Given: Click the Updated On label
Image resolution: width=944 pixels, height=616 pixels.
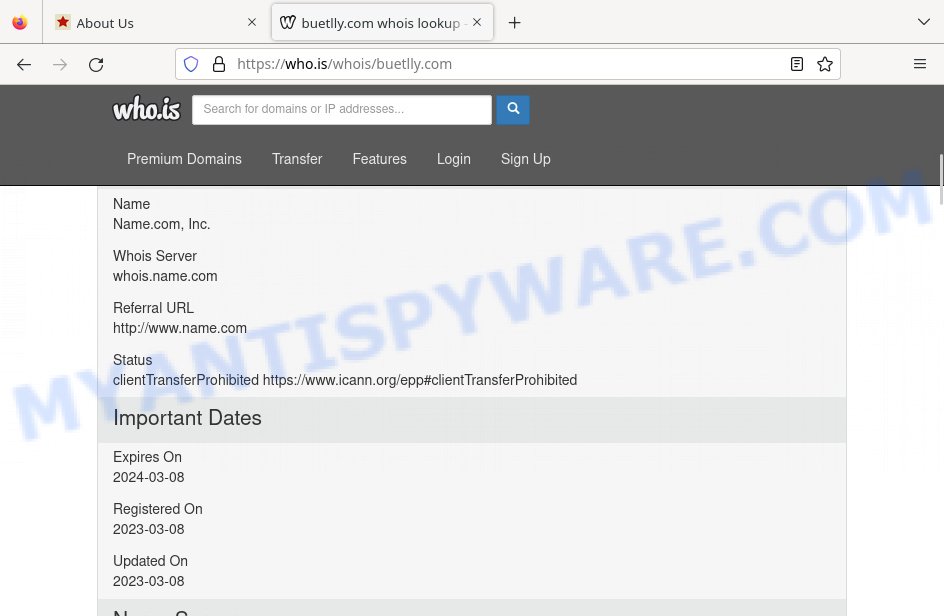Looking at the screenshot, I should (x=151, y=561).
